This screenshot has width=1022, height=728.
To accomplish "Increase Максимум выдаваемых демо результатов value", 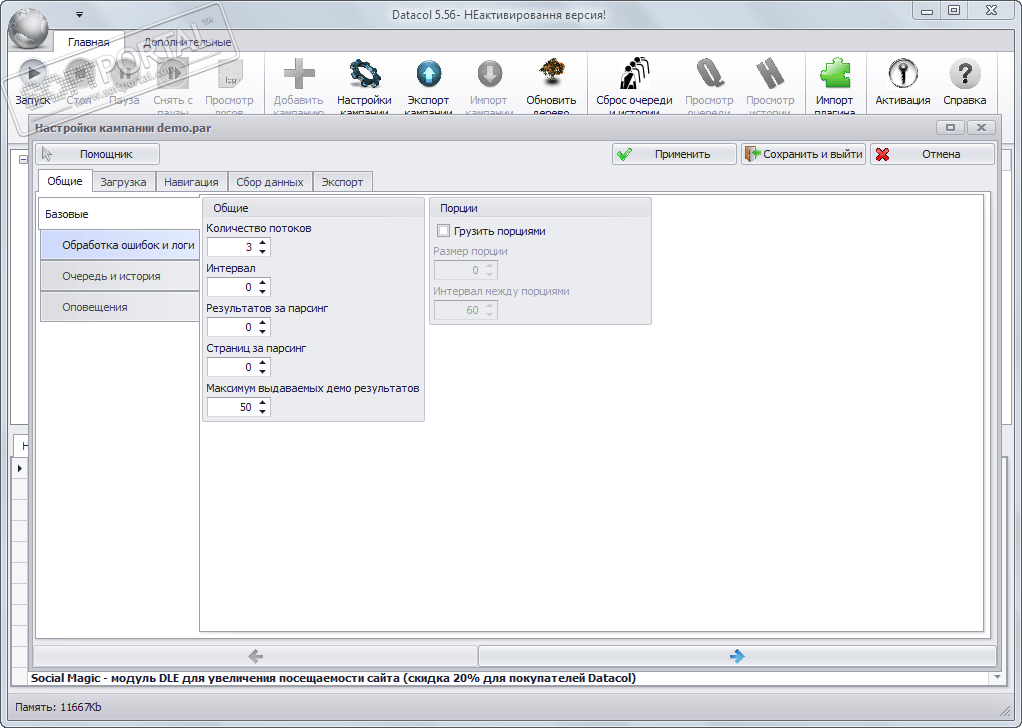I will [x=263, y=402].
